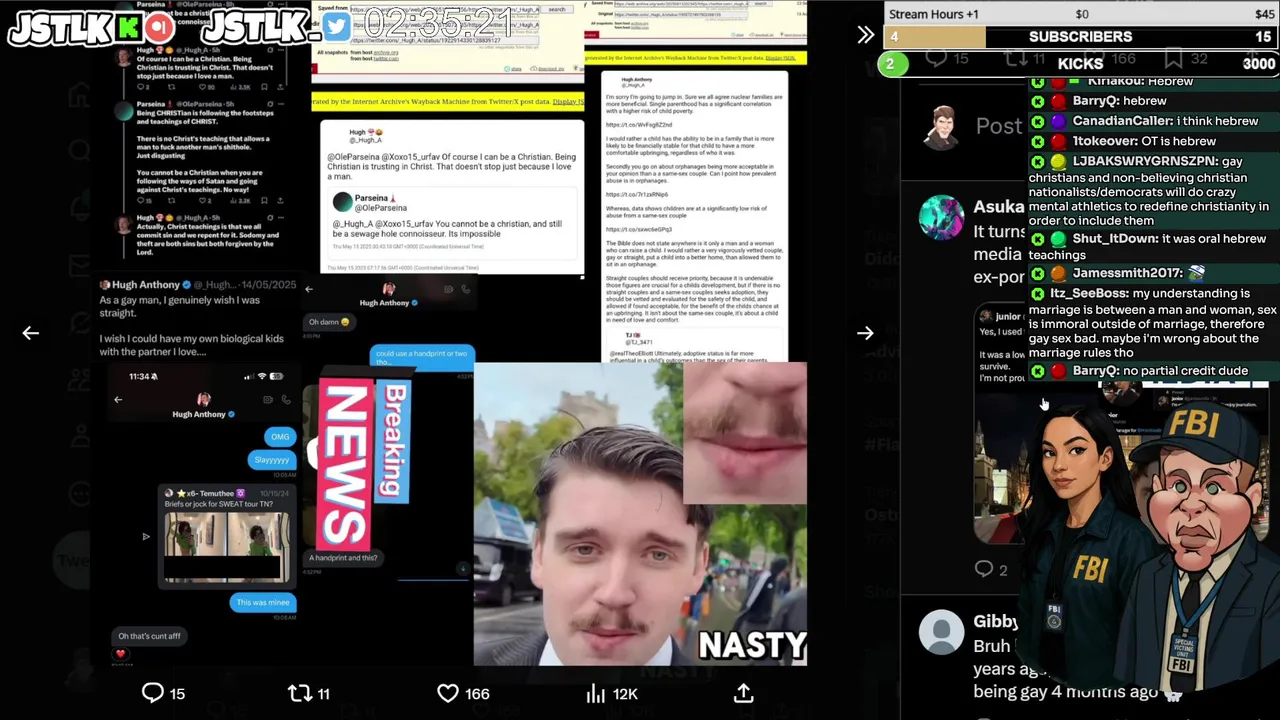
Task: Open Asuka's username link
Action: click(999, 207)
